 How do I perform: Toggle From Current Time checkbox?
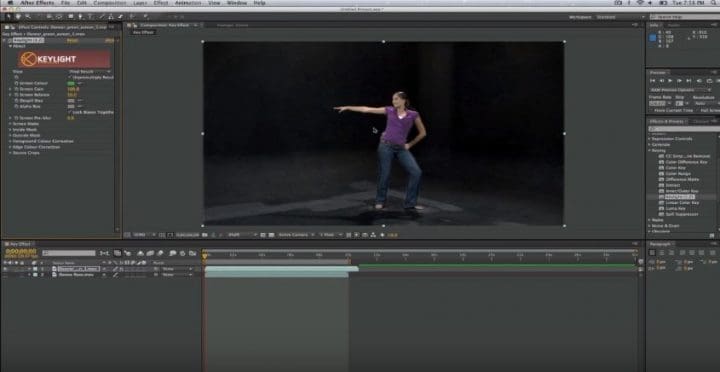click(651, 111)
